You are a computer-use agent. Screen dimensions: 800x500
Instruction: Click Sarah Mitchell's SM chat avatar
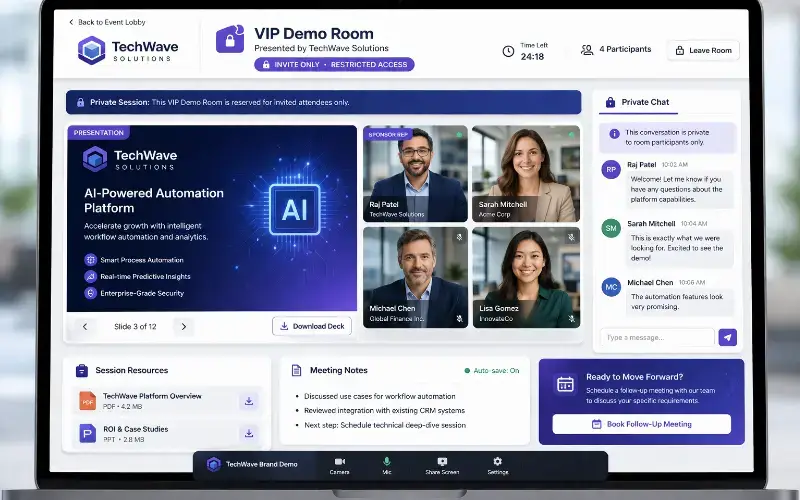611,228
